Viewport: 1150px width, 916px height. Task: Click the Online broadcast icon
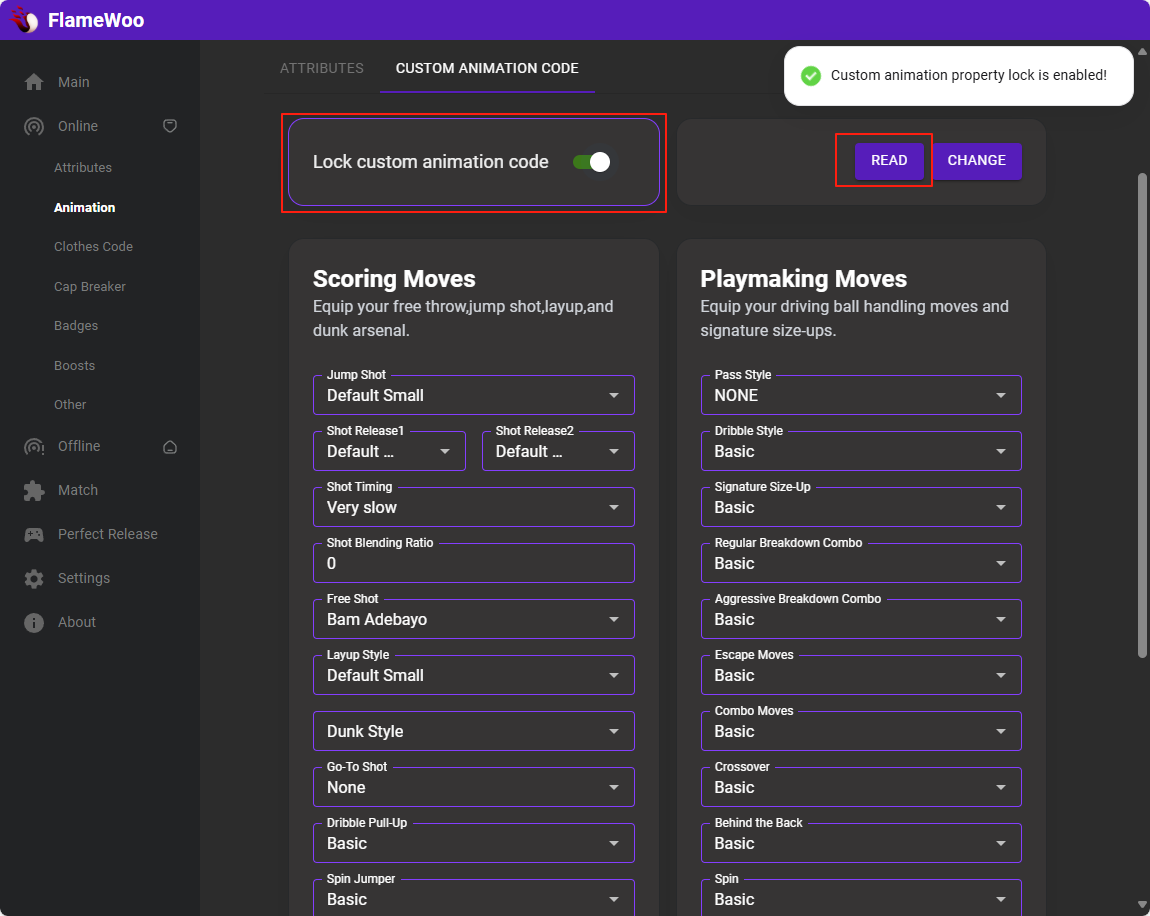coord(34,126)
